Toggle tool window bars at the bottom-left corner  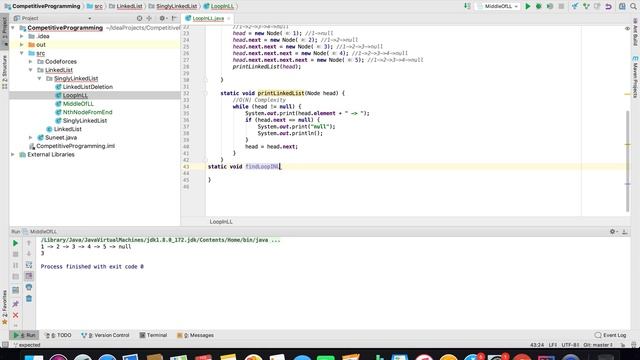coord(4,345)
